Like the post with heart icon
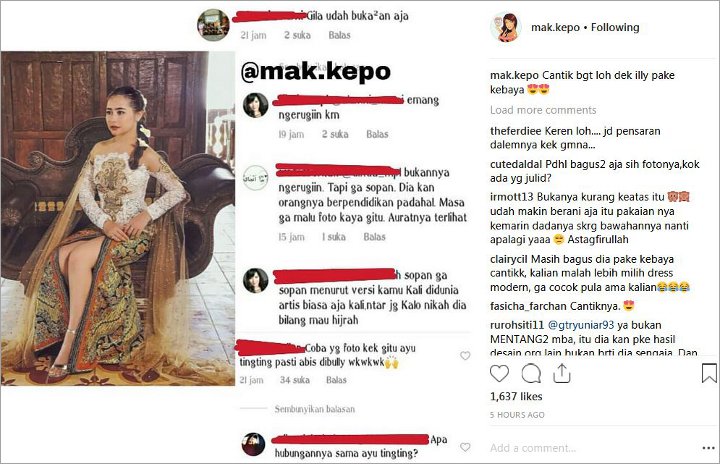This screenshot has width=720, height=464. tap(499, 373)
